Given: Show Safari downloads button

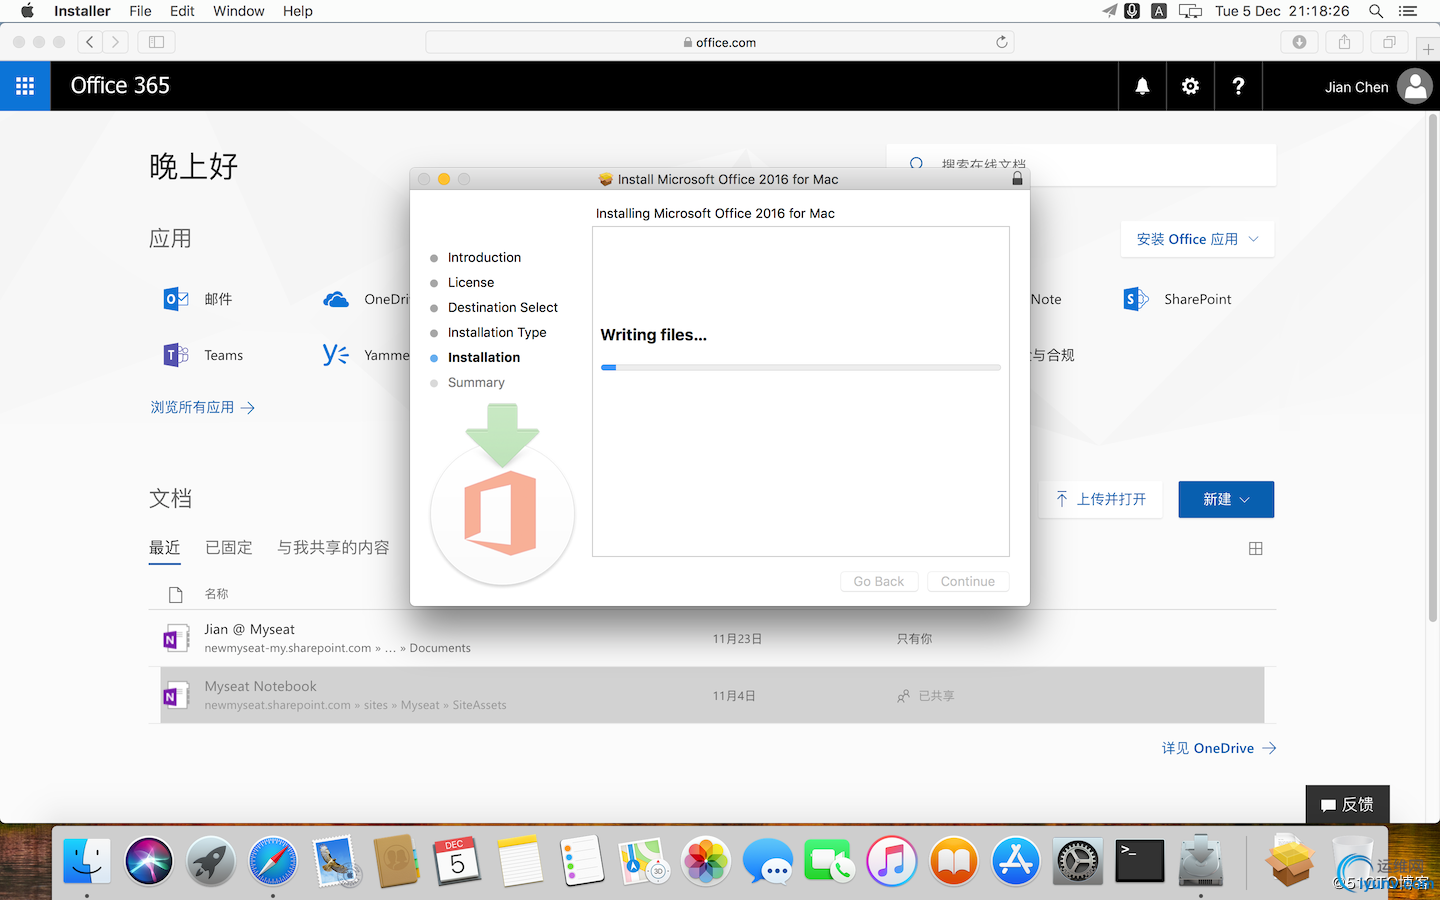Looking at the screenshot, I should pyautogui.click(x=1299, y=42).
